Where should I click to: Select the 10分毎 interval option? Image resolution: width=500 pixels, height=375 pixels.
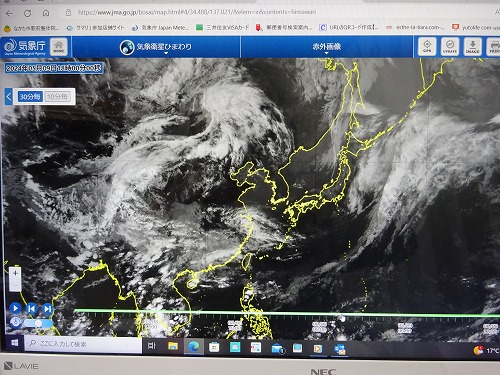coord(57,97)
